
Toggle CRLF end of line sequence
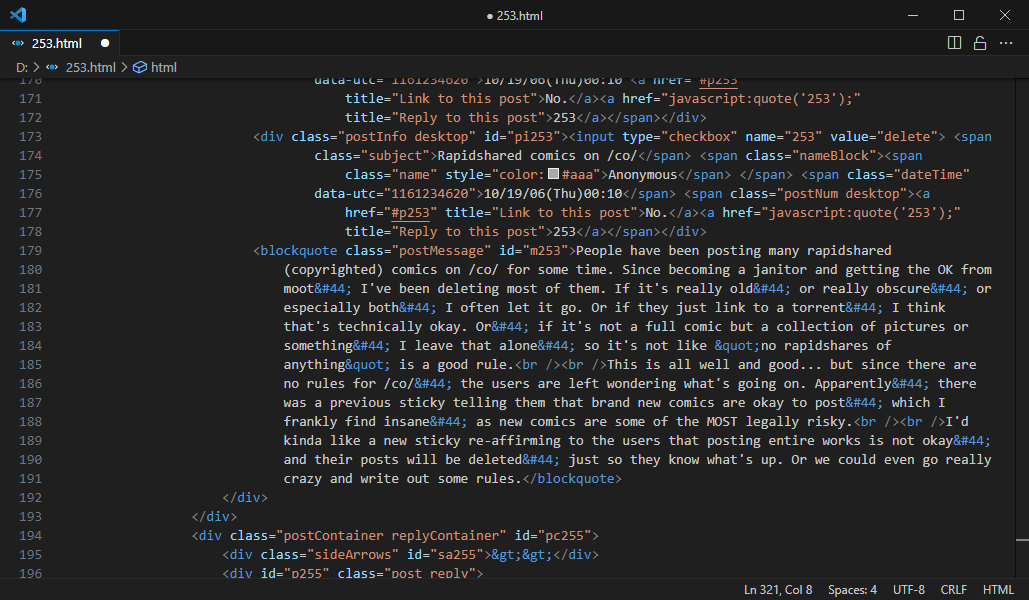[954, 589]
